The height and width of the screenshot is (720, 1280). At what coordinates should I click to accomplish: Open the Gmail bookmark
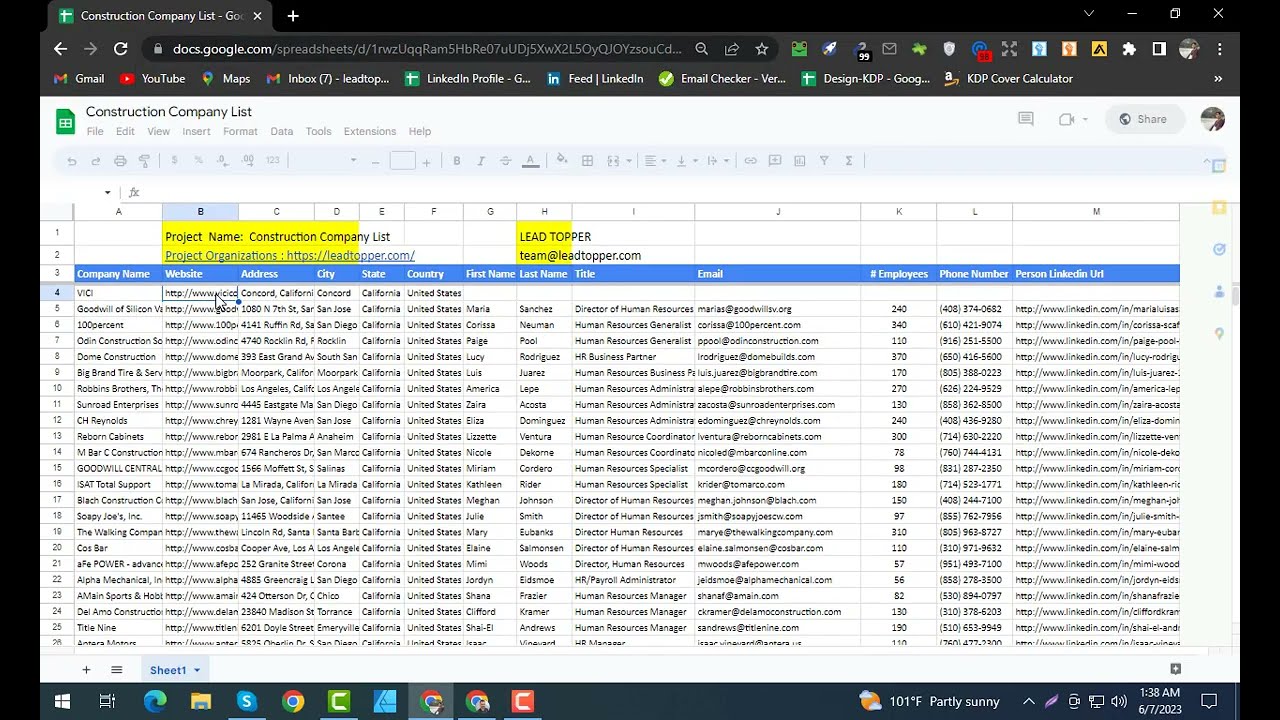pyautogui.click(x=79, y=79)
